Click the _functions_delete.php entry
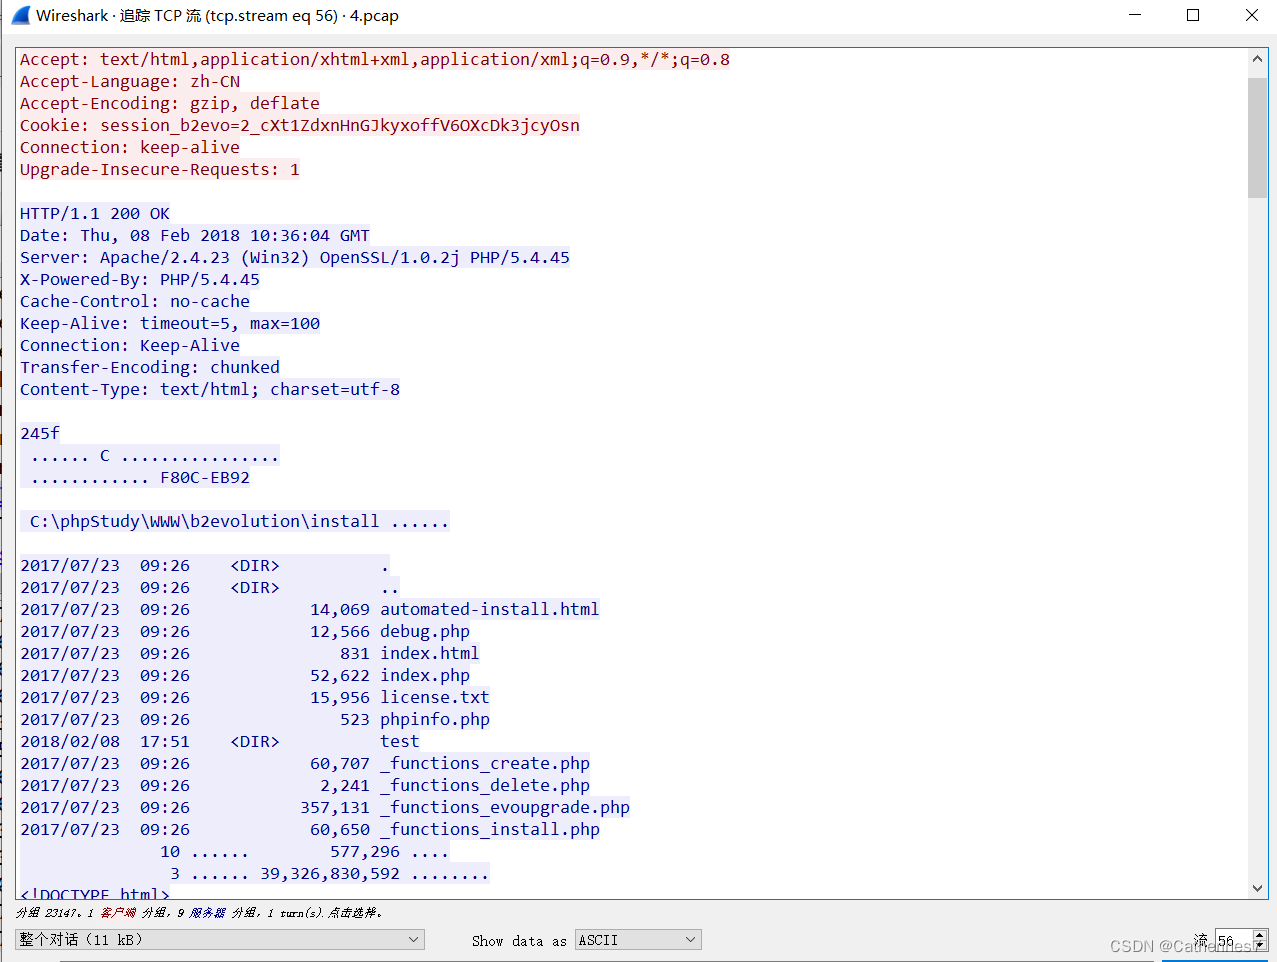Image resolution: width=1277 pixels, height=962 pixels. click(305, 785)
